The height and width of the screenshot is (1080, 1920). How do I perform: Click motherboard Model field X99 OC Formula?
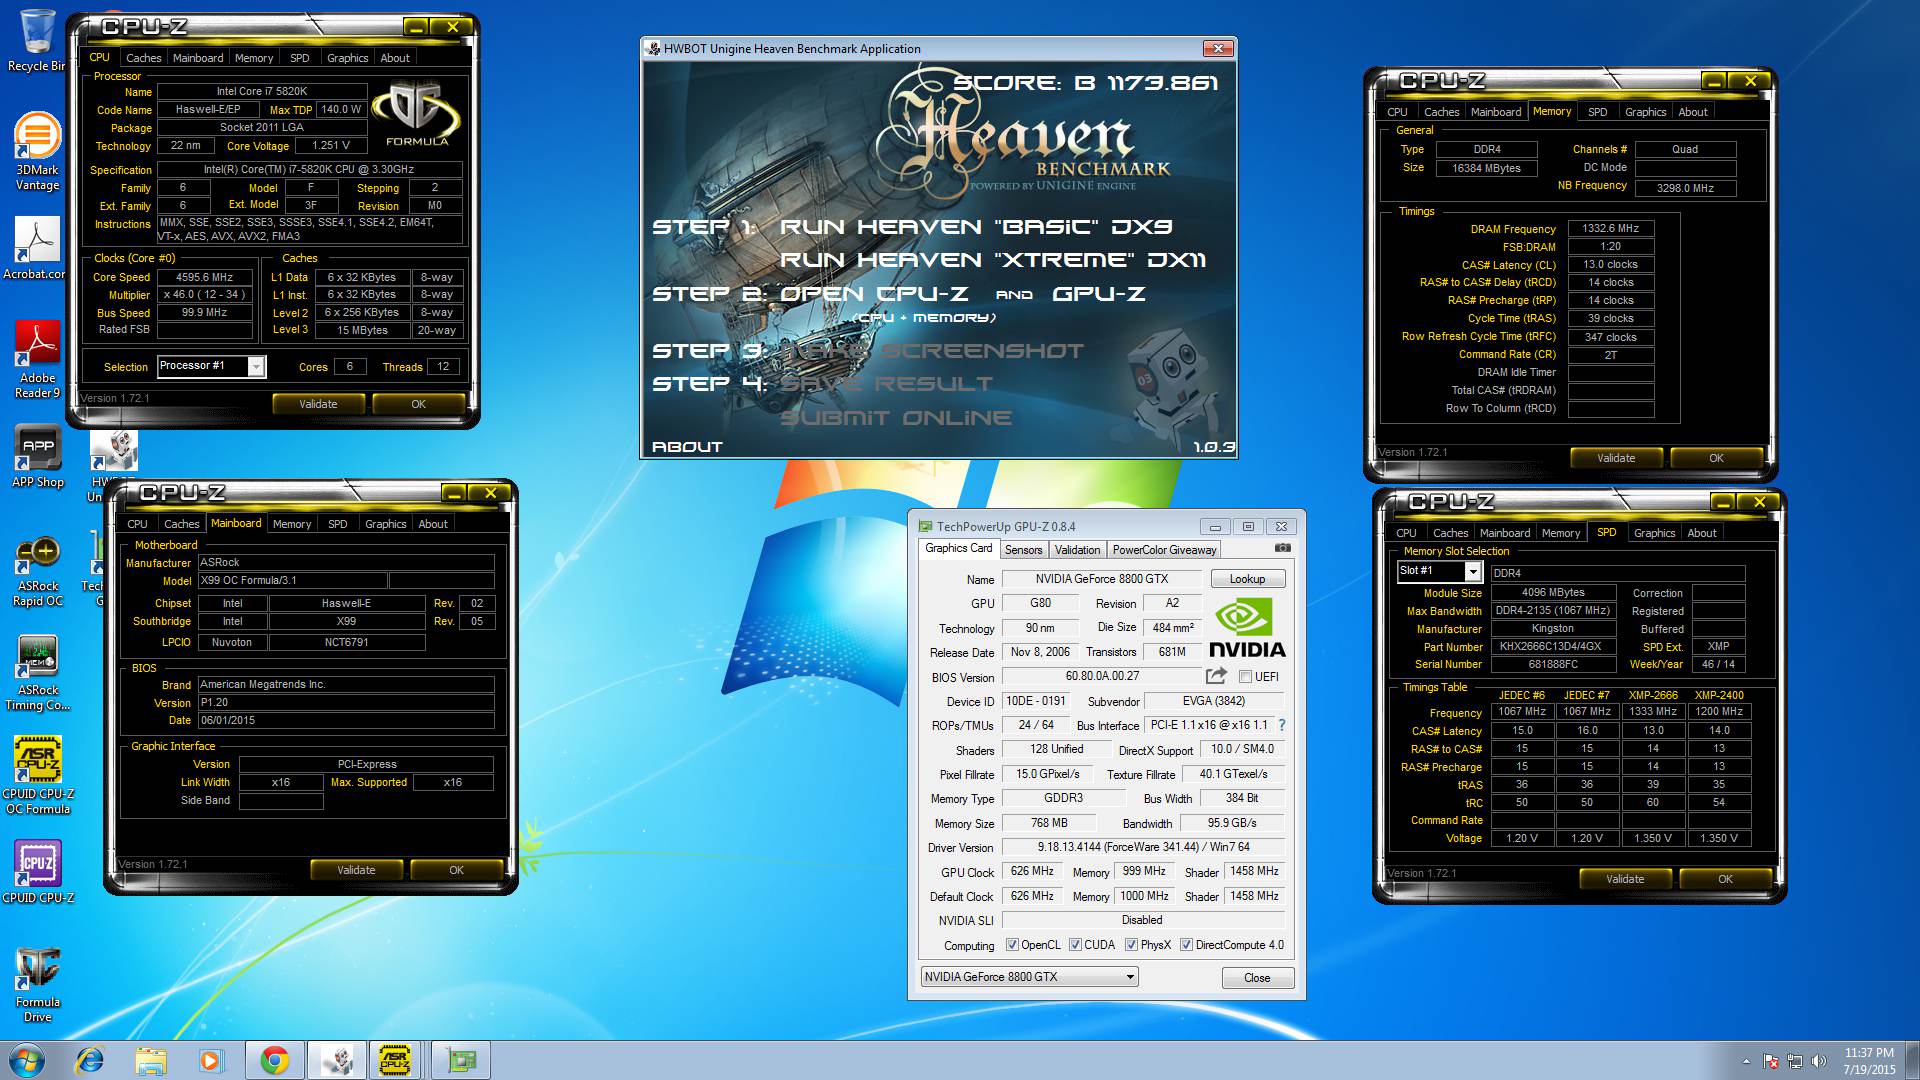click(x=292, y=581)
